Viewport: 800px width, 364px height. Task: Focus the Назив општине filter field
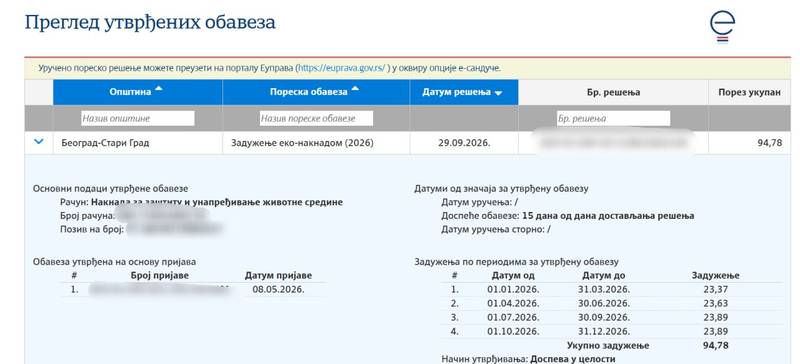(138, 118)
